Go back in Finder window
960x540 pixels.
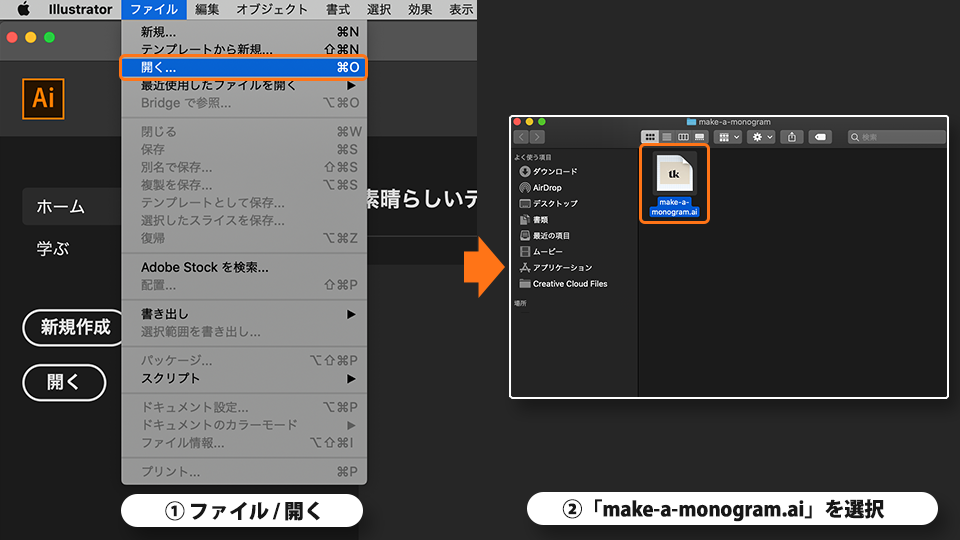click(521, 137)
